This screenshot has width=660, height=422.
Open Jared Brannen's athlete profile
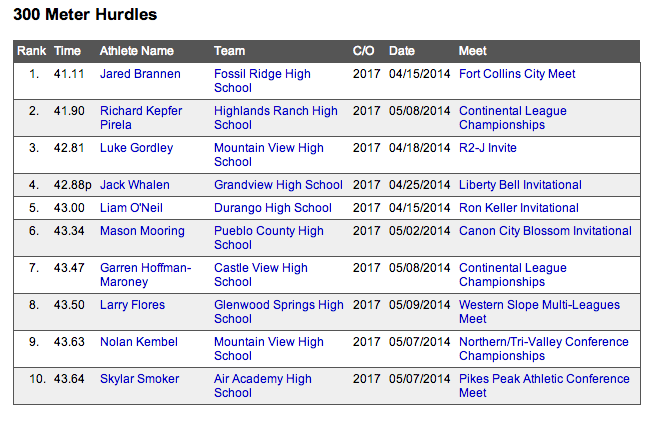140,74
